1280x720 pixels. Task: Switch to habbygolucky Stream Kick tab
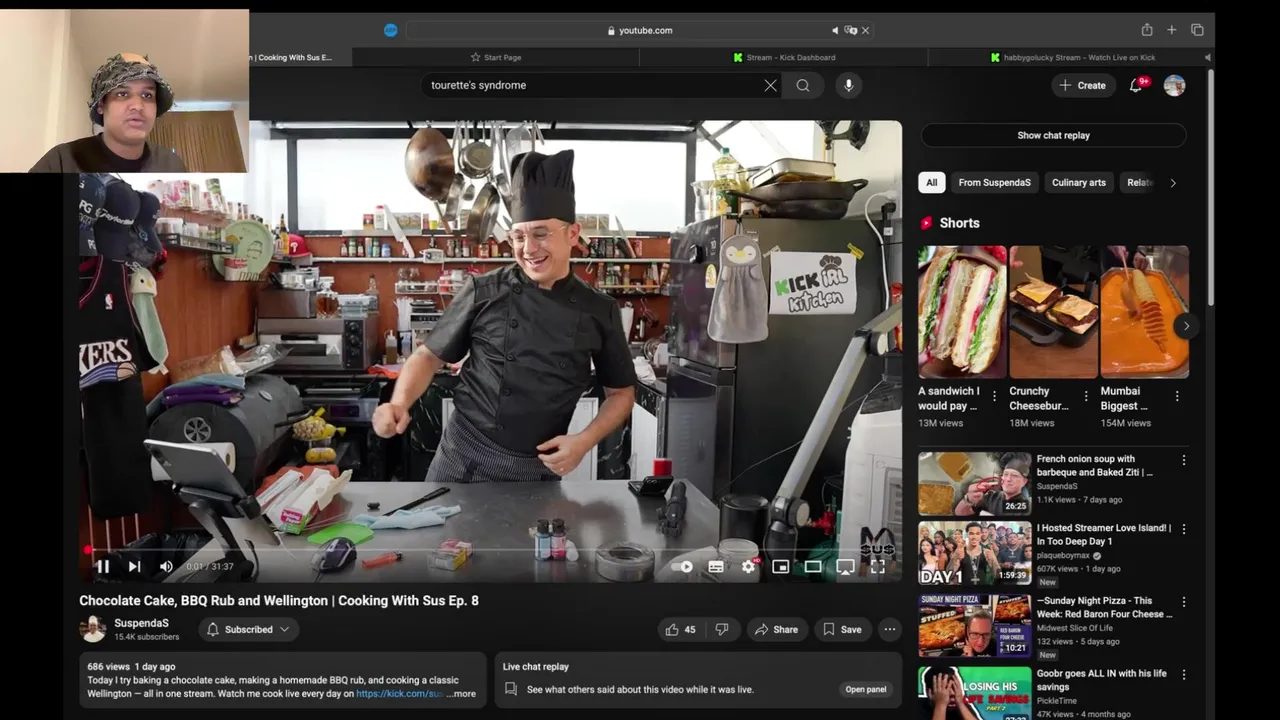pyautogui.click(x=1072, y=57)
